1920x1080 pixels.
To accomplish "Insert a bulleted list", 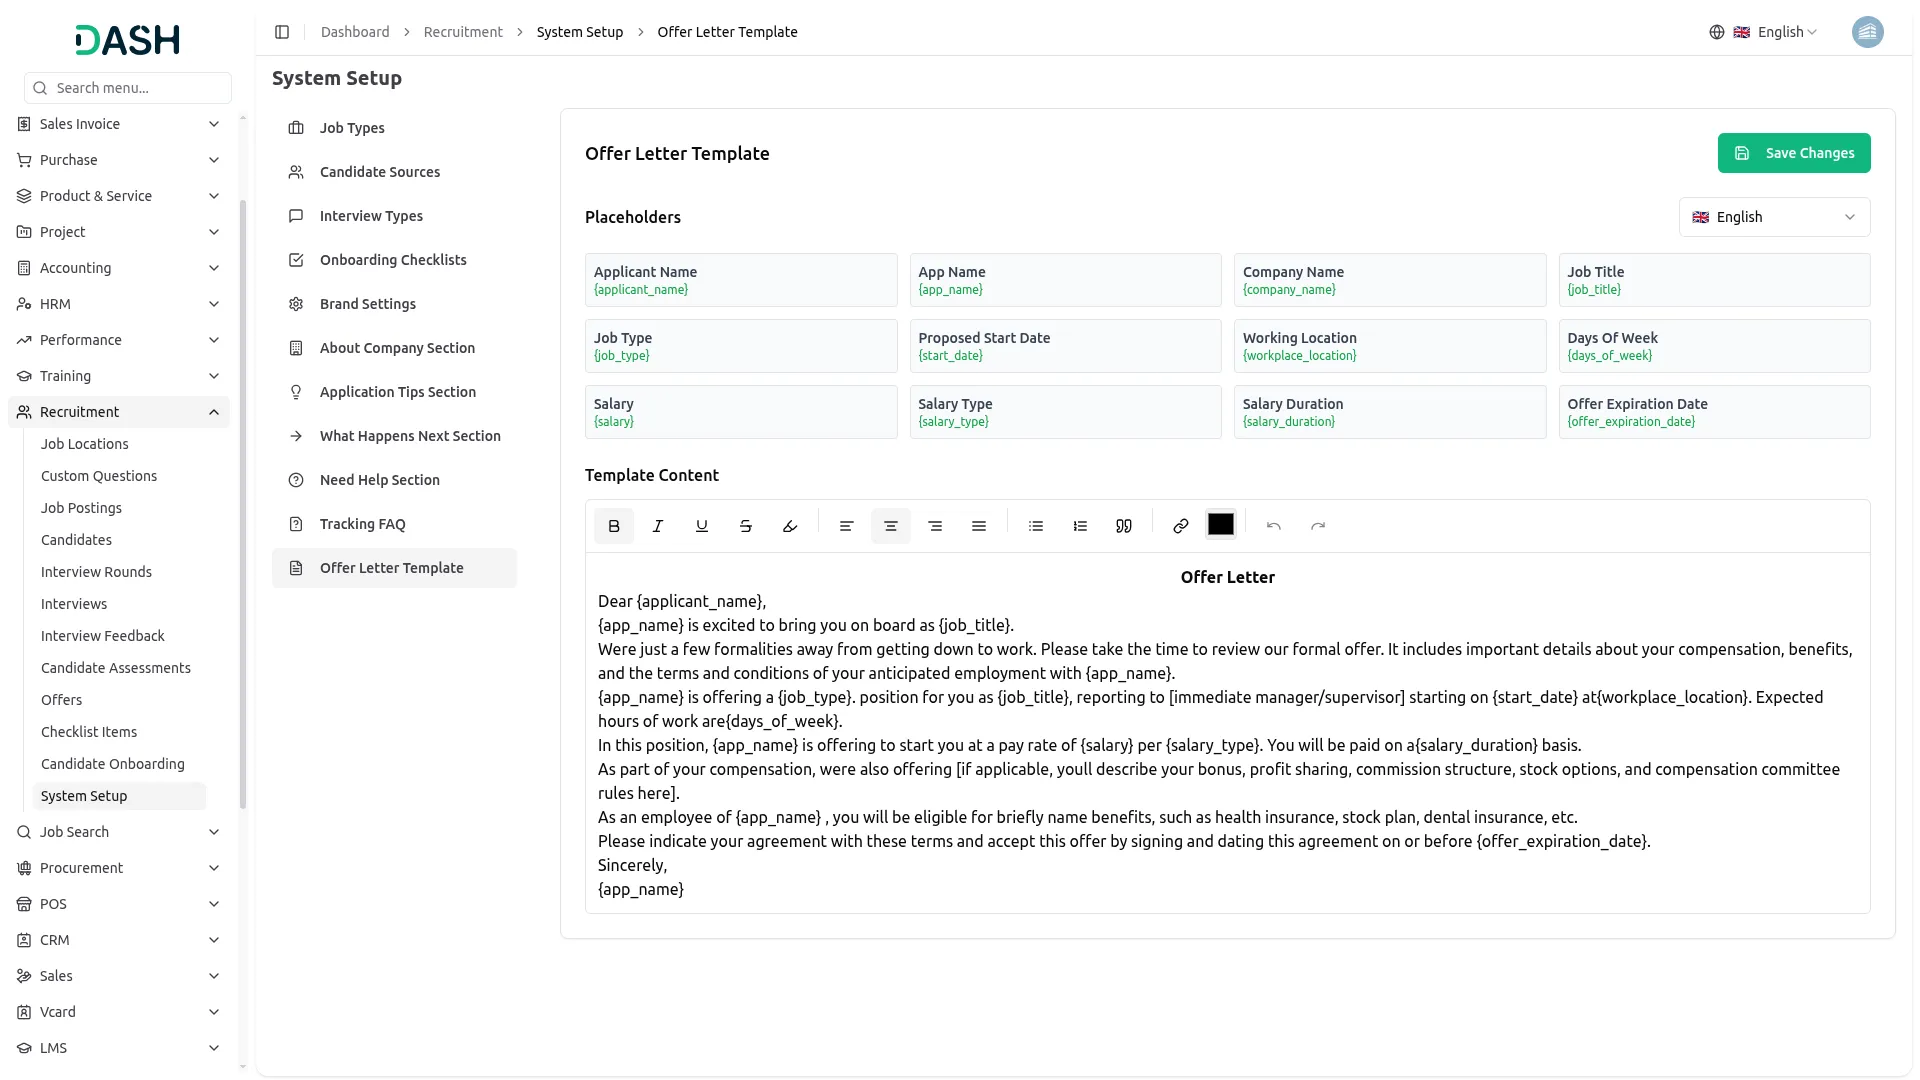I will tap(1036, 526).
